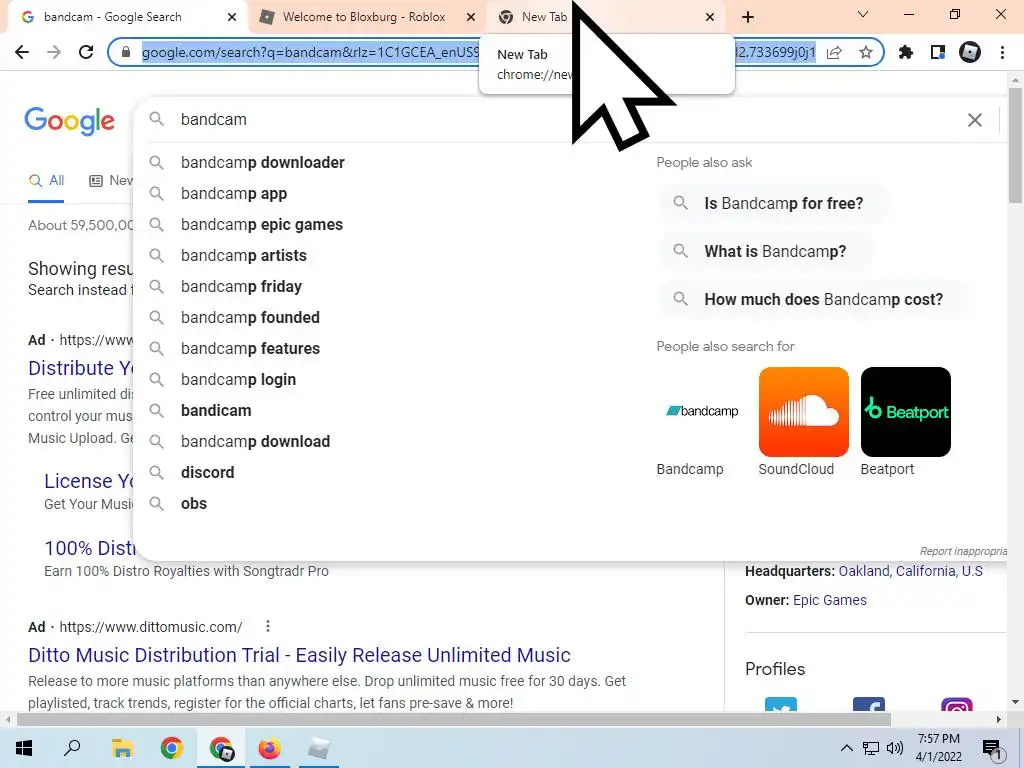The height and width of the screenshot is (768, 1024).
Task: Click the Chrome address bar URL
Action: [310, 52]
